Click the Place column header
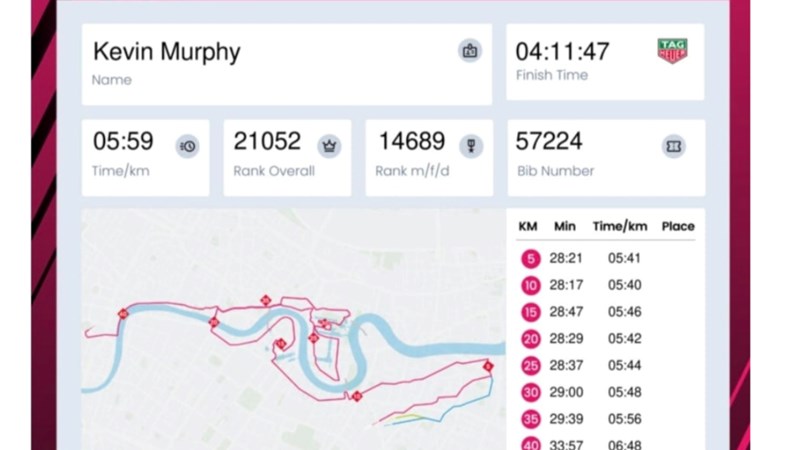Screen dimensions: 800x450 click(x=678, y=226)
